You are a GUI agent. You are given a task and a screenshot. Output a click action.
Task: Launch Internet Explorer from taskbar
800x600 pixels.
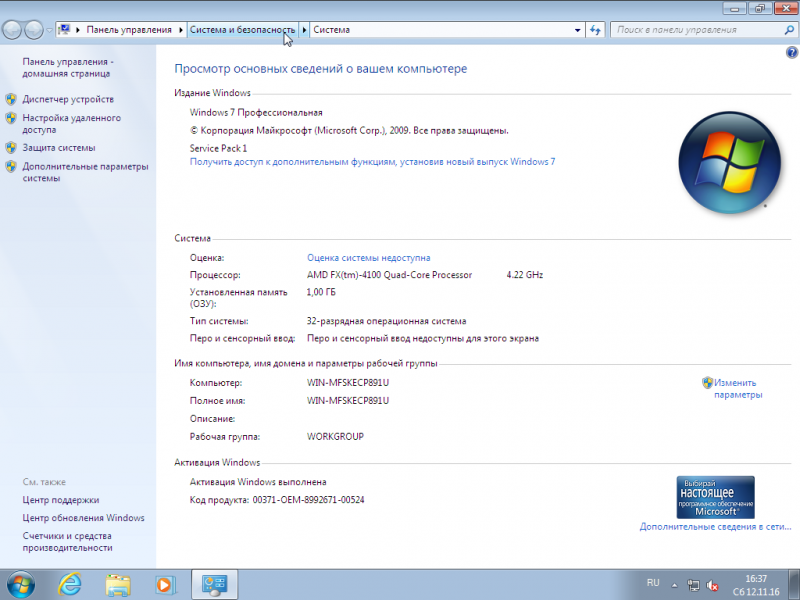69,584
